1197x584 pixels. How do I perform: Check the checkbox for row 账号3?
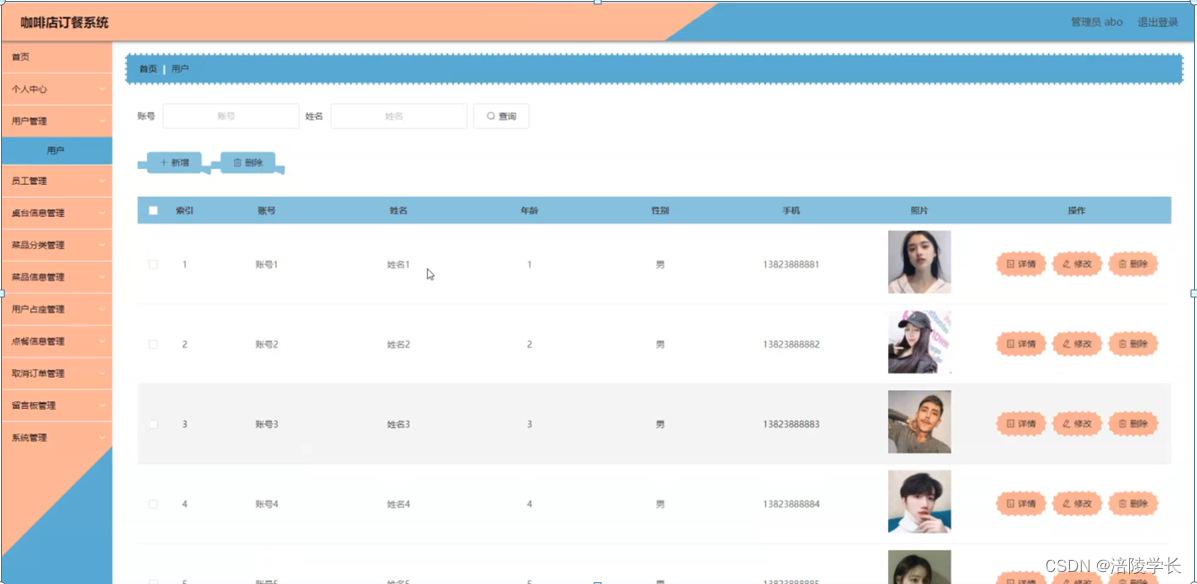pos(153,424)
